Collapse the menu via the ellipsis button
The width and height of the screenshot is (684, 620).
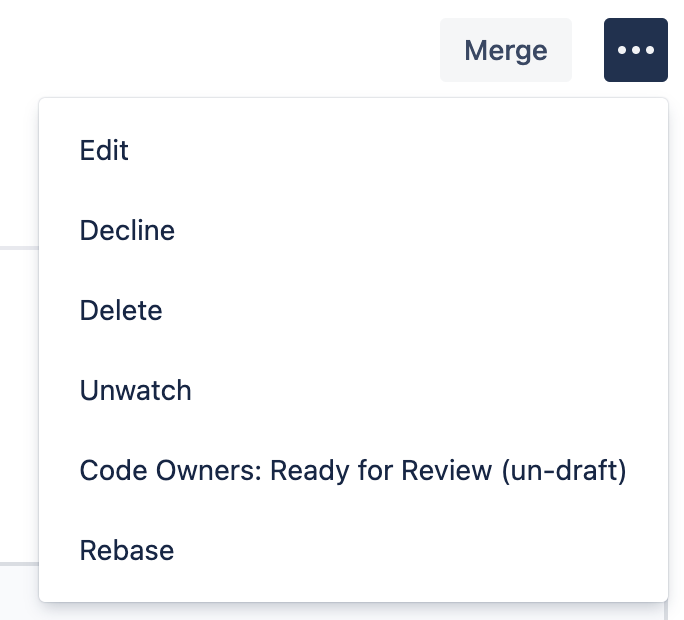pos(635,50)
